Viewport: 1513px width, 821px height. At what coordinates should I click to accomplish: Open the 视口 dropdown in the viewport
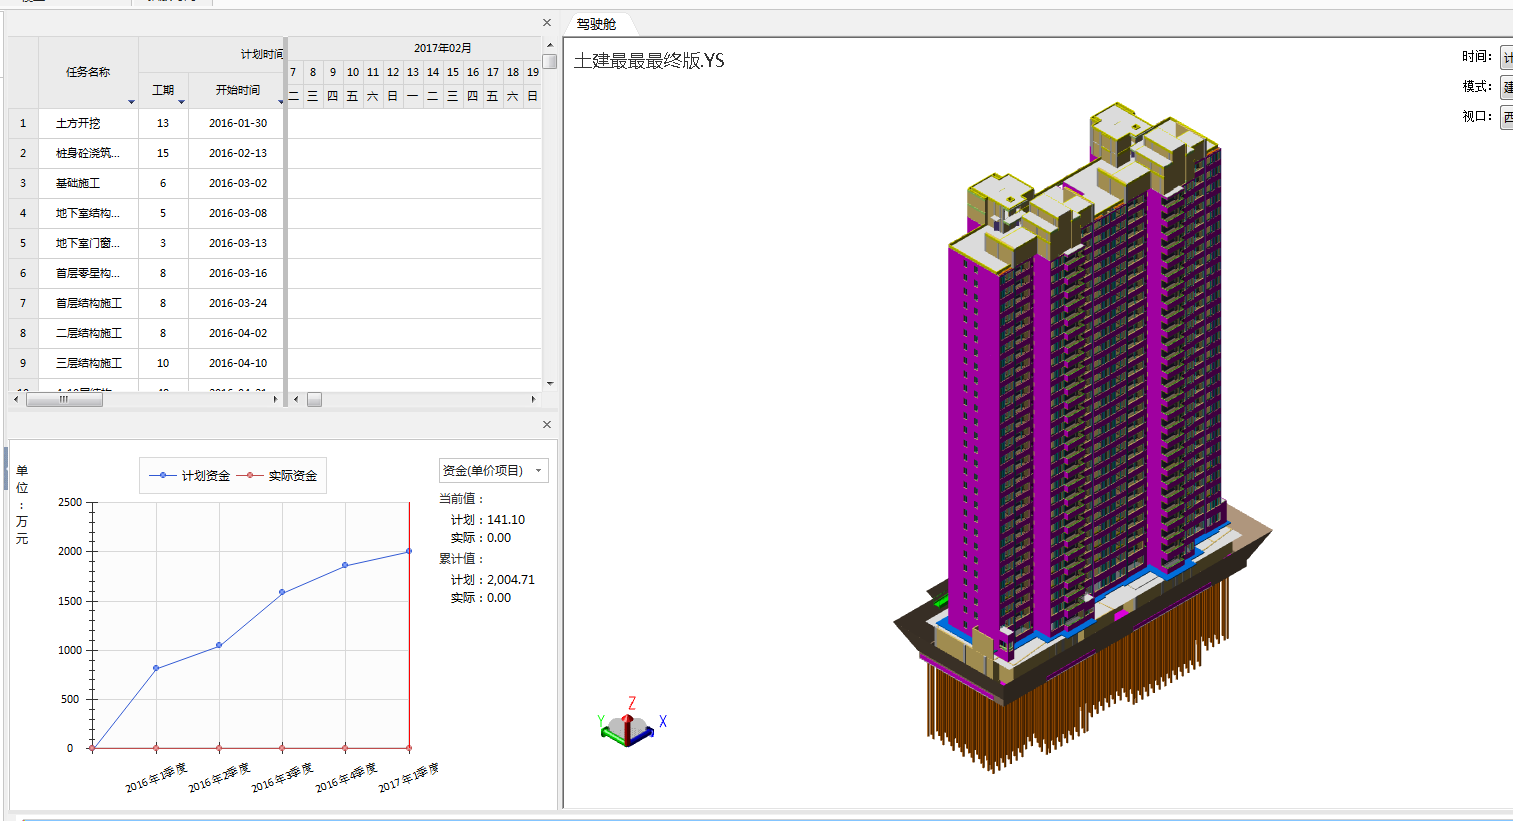tap(1506, 117)
